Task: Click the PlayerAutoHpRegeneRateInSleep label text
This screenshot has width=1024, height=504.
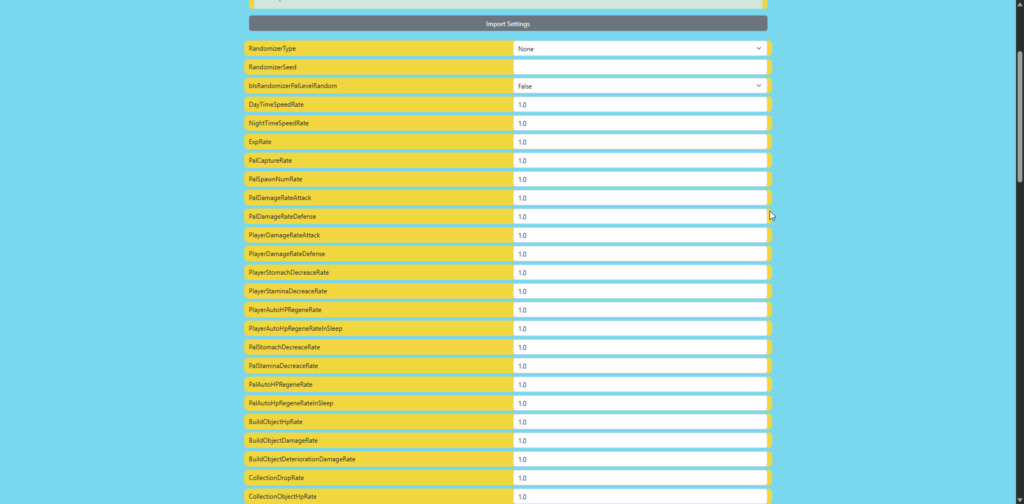Action: [x=295, y=328]
